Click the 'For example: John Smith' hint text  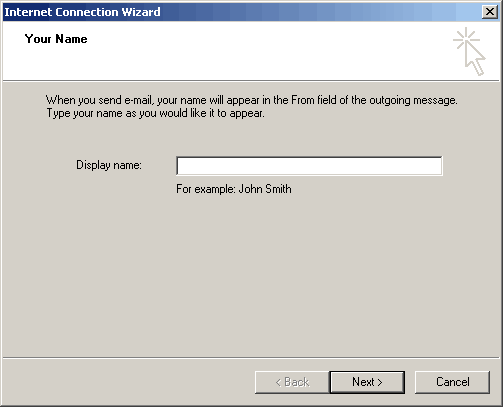tap(234, 189)
